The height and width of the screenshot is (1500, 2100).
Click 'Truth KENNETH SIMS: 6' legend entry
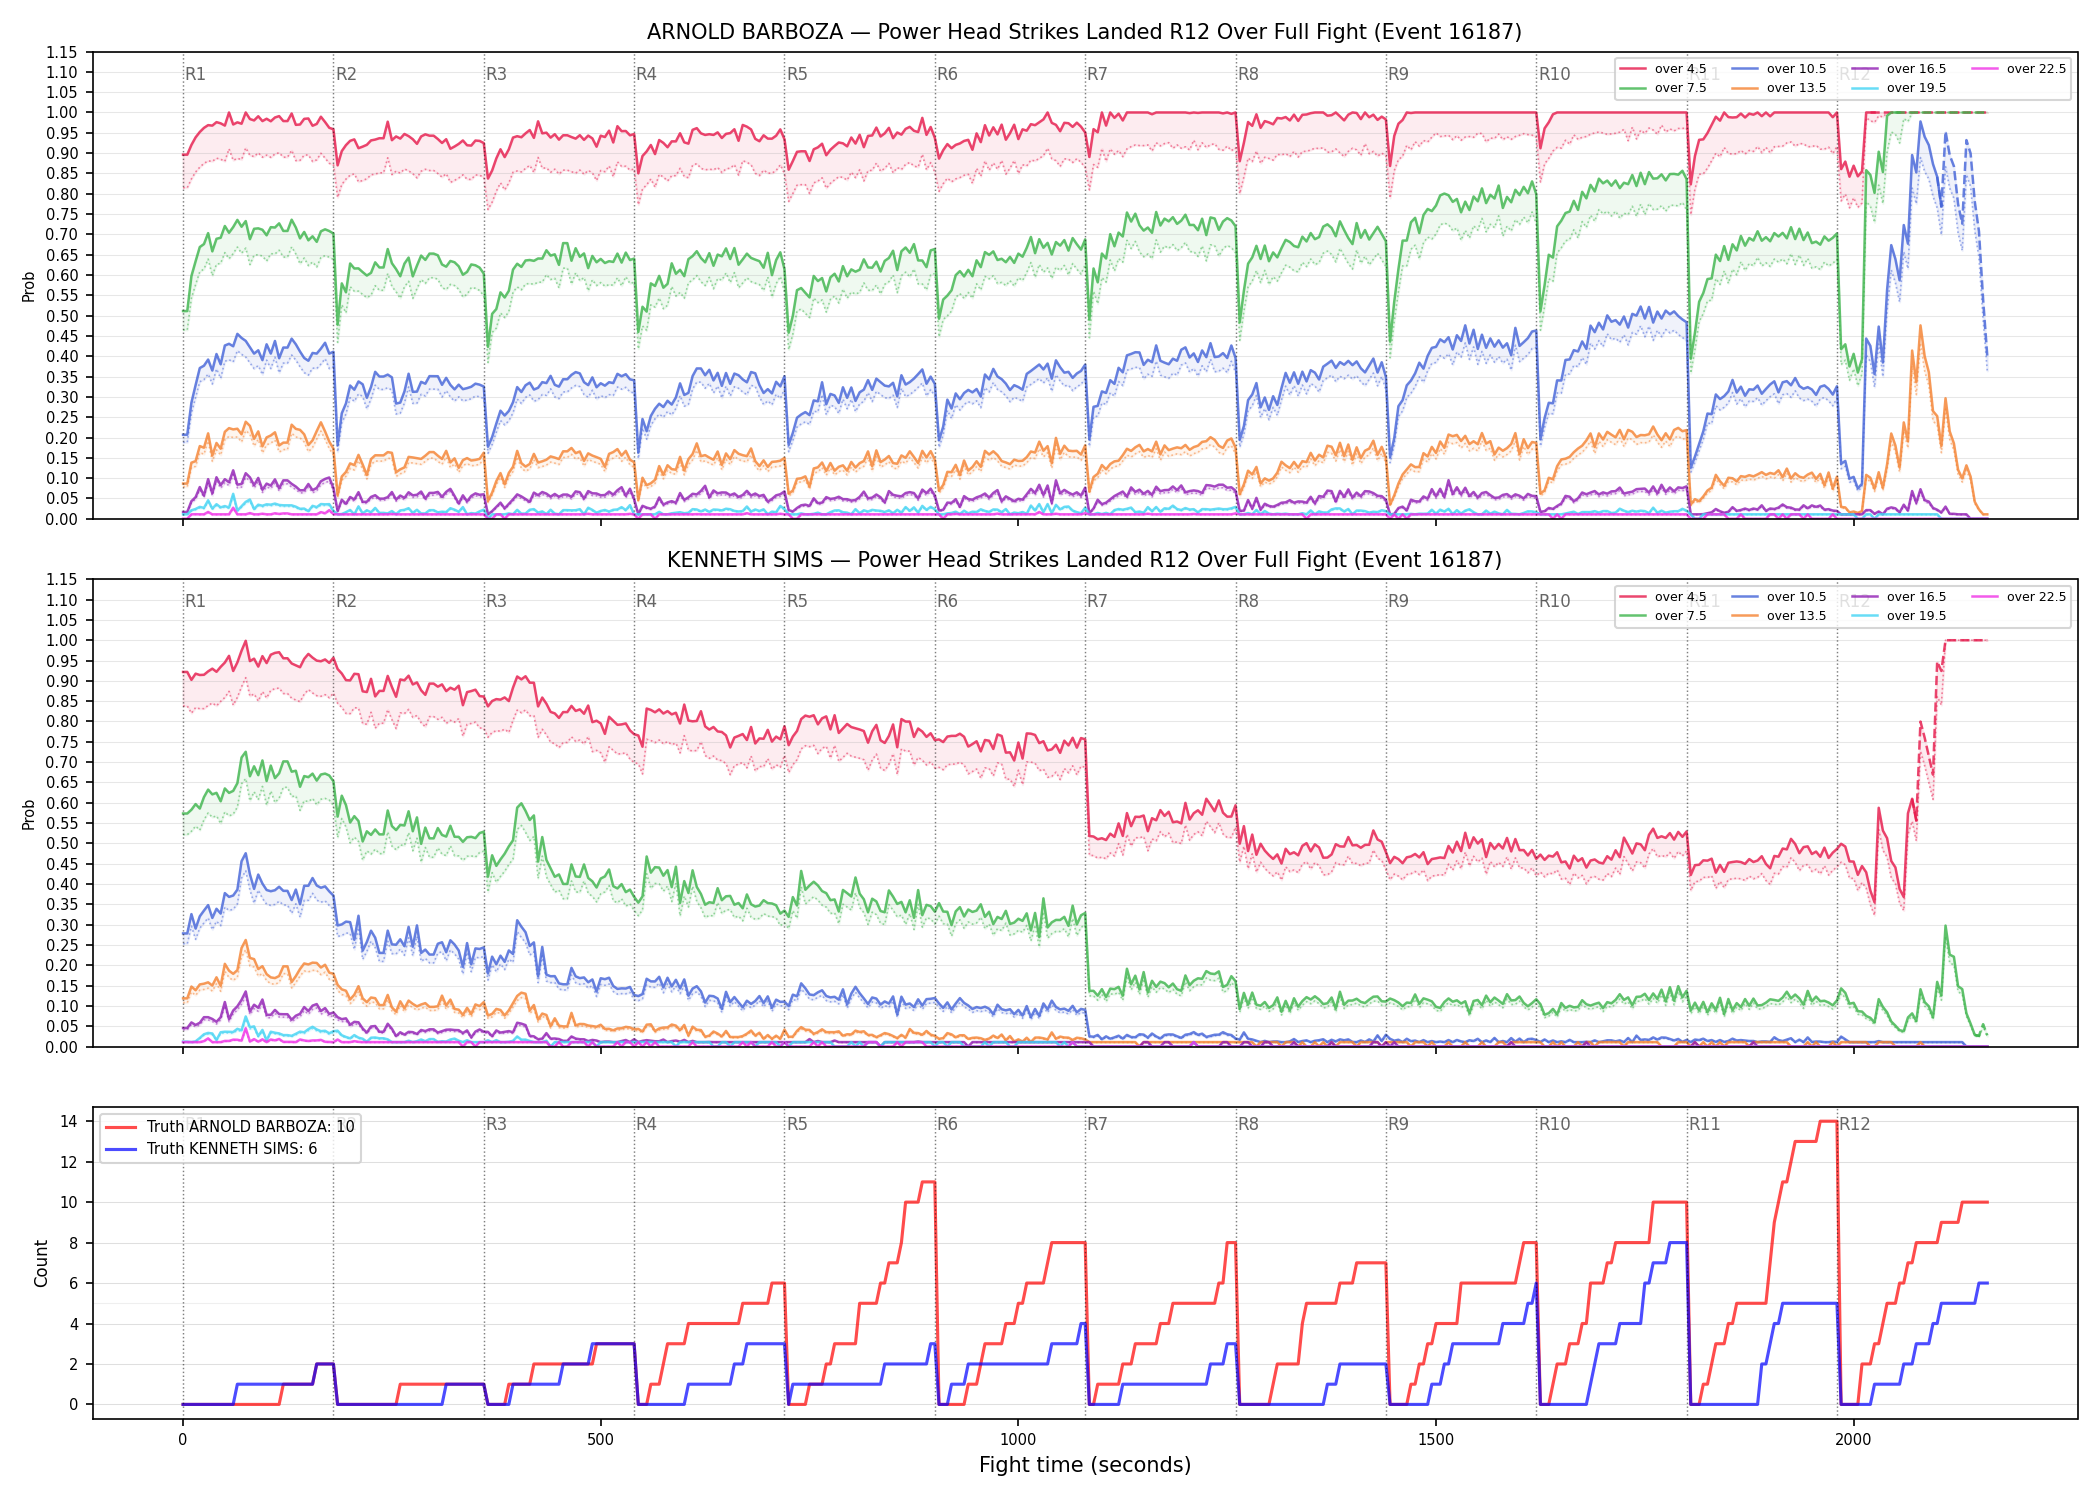[x=211, y=1149]
